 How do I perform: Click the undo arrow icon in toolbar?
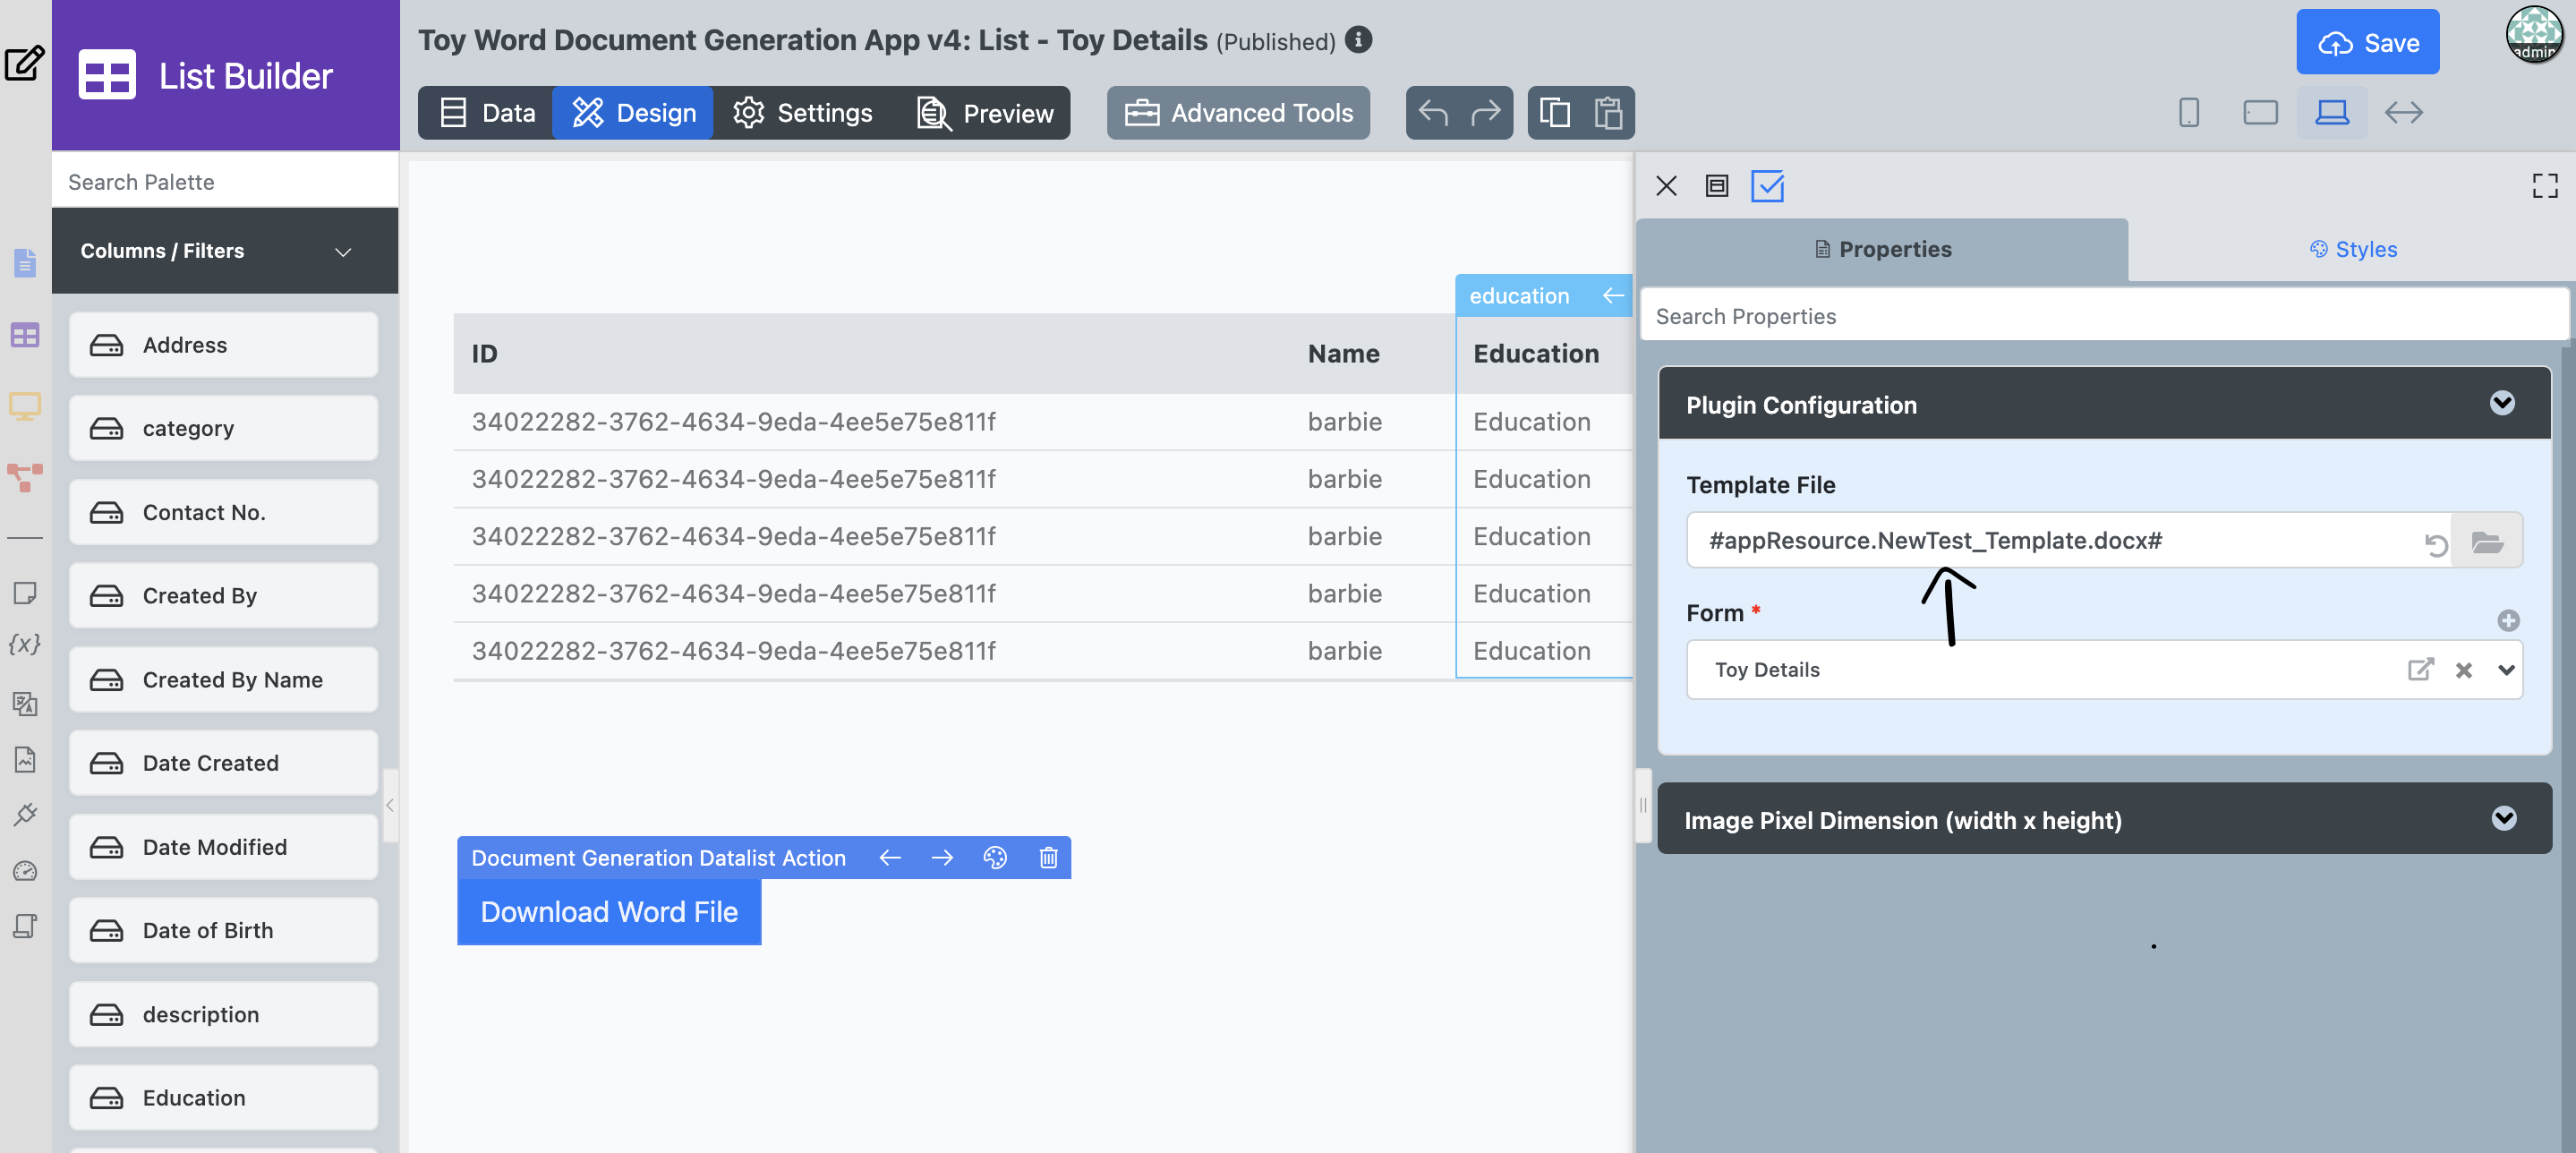(x=1433, y=113)
